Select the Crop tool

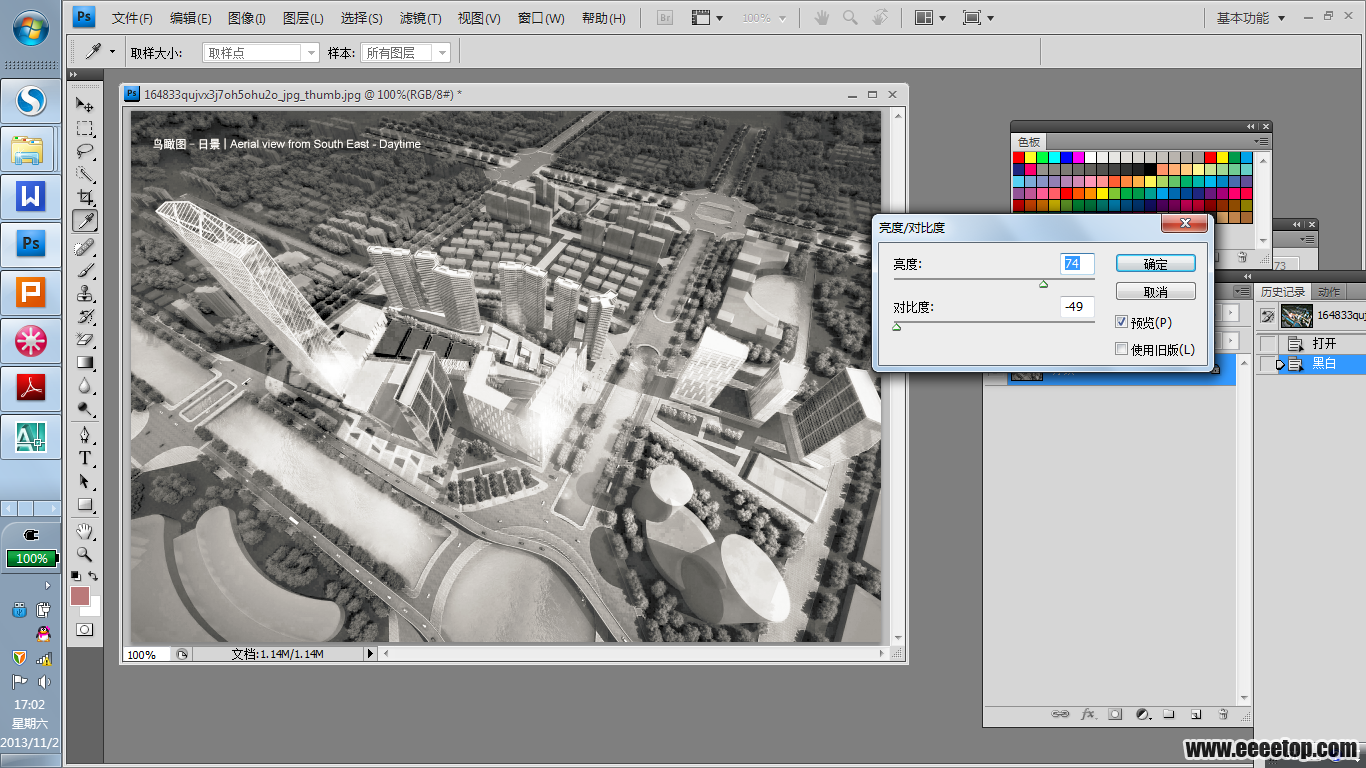(x=85, y=198)
